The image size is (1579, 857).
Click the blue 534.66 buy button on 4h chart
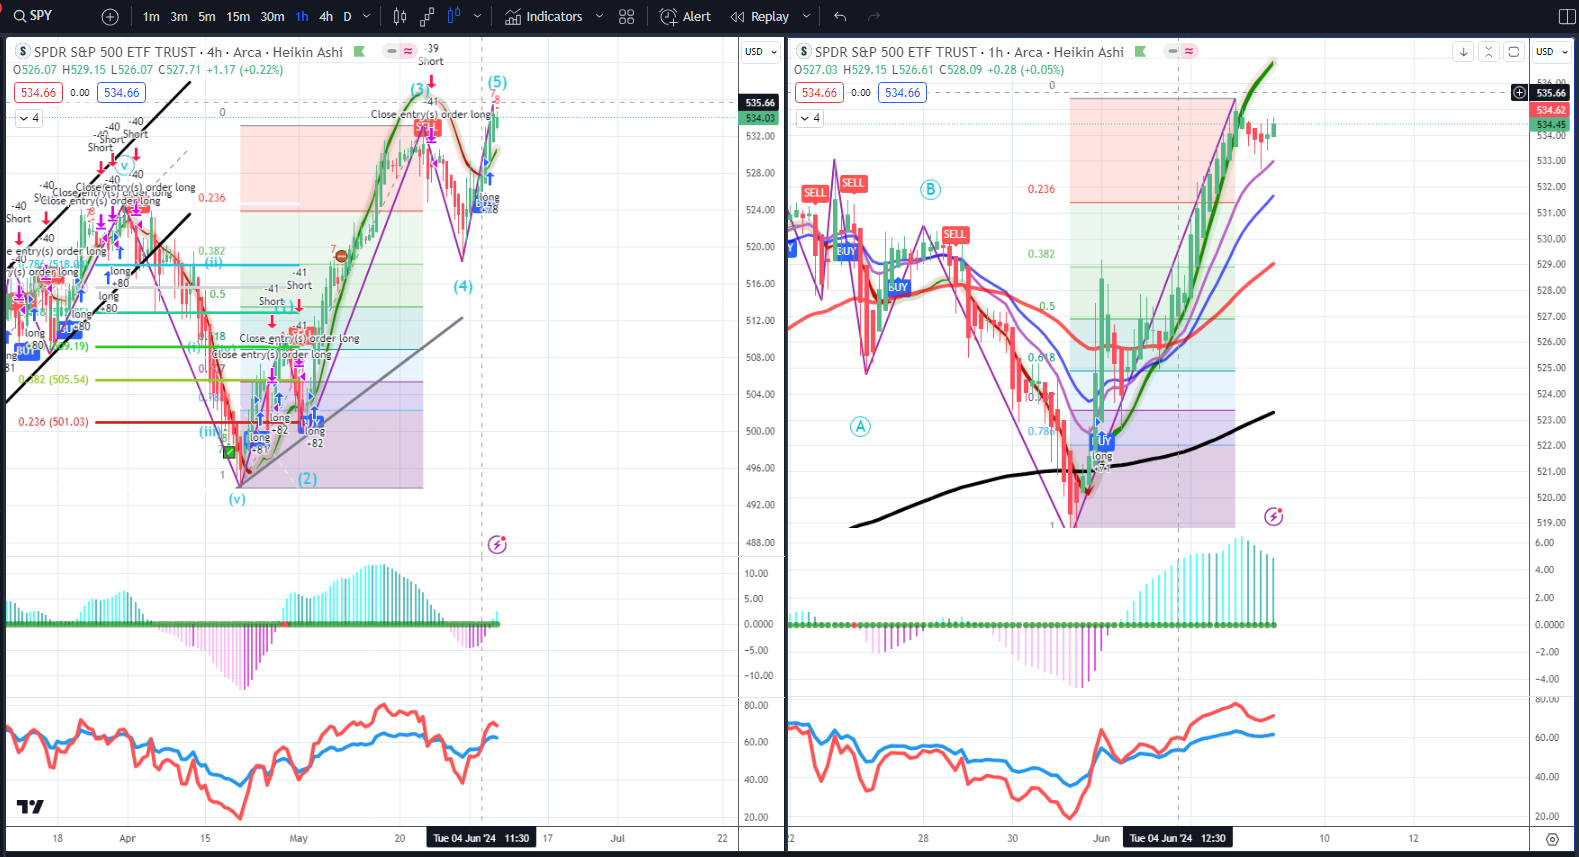[x=122, y=93]
